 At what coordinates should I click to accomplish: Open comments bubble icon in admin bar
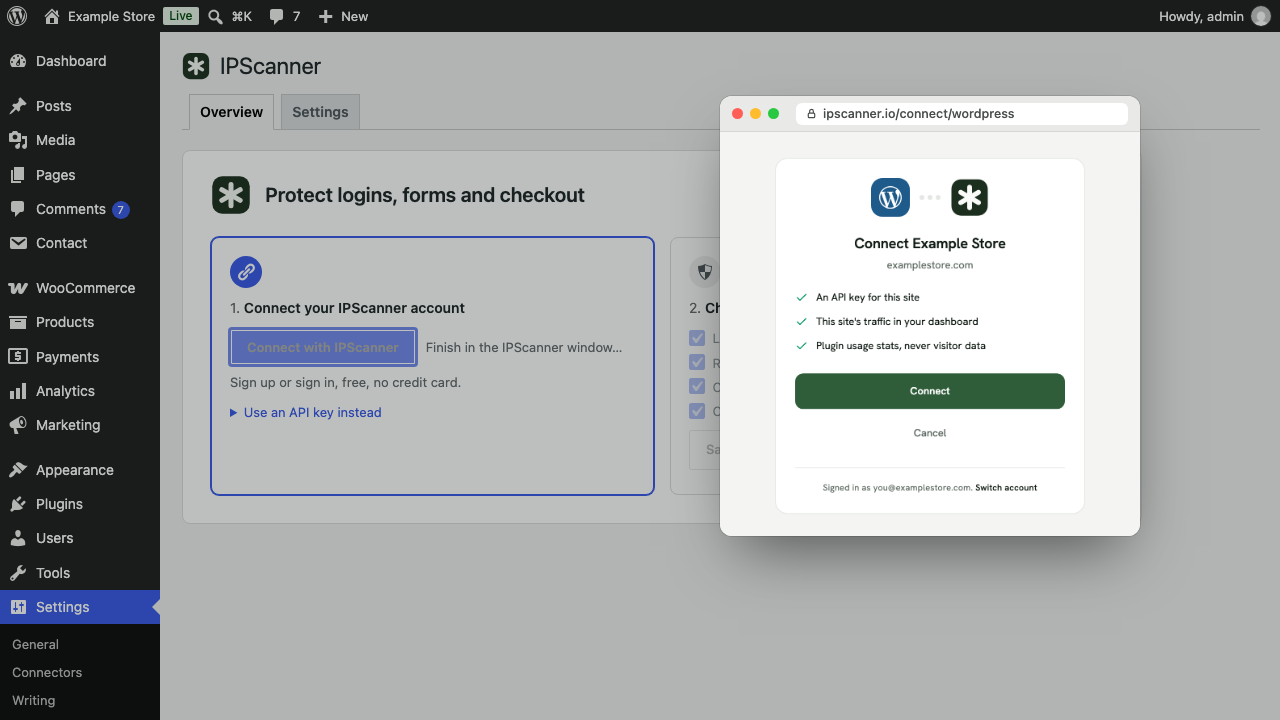pyautogui.click(x=276, y=16)
